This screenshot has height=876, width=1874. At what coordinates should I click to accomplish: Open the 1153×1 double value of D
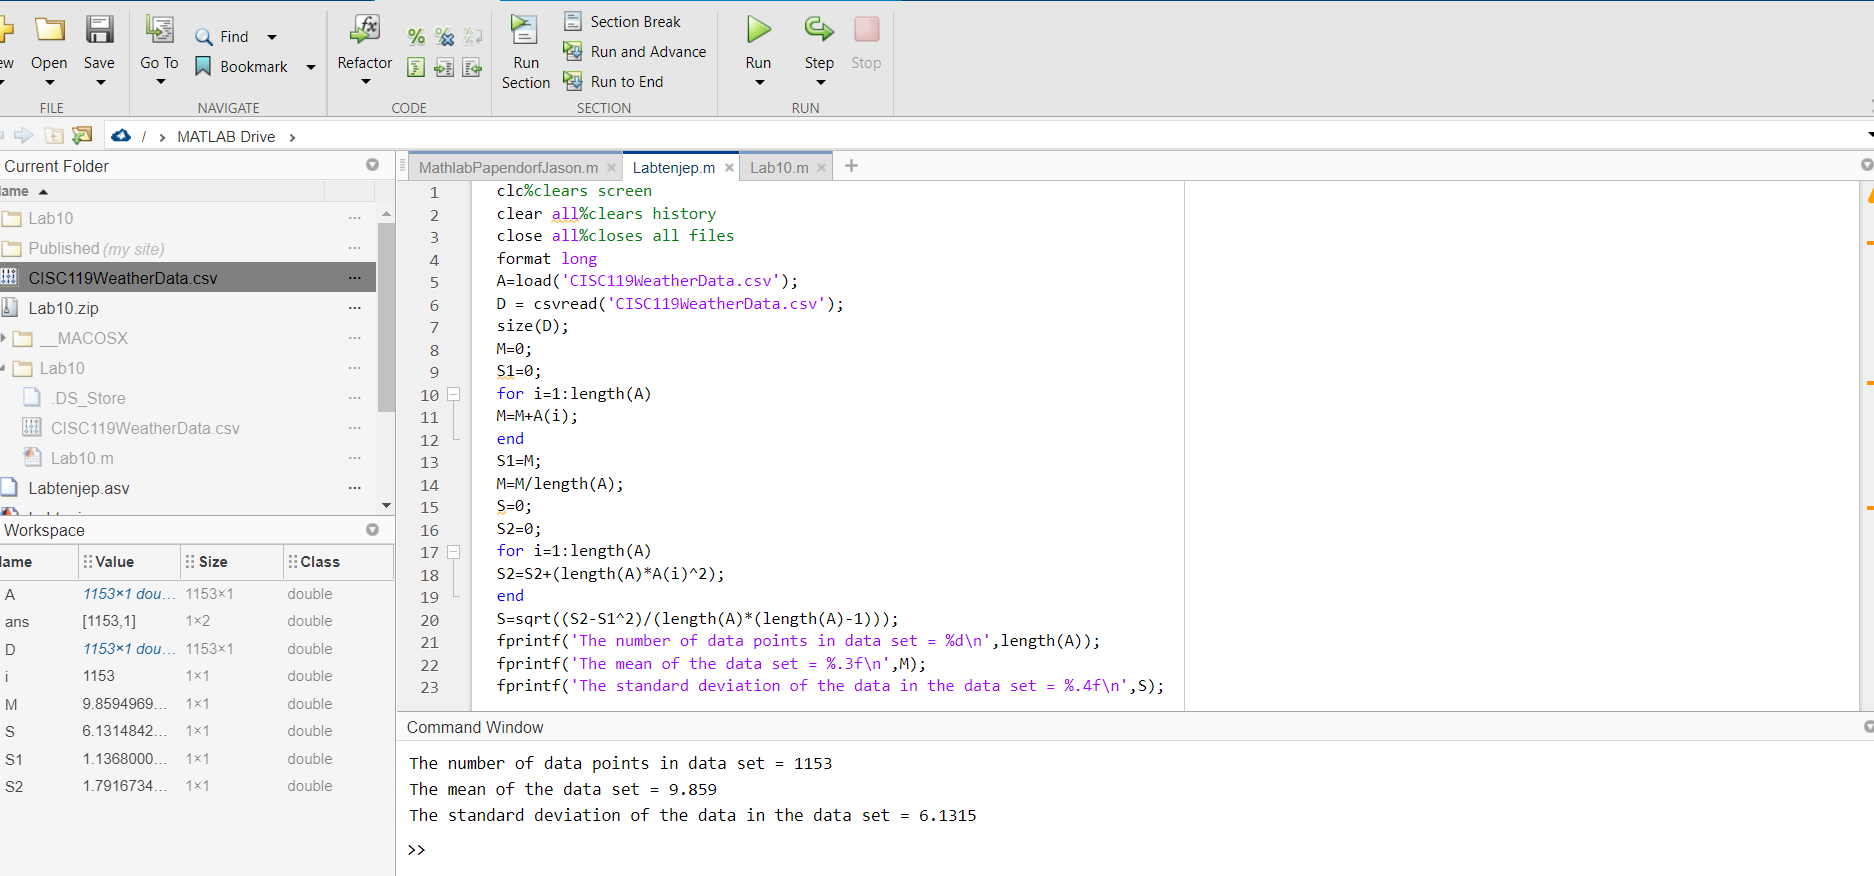[x=129, y=649]
